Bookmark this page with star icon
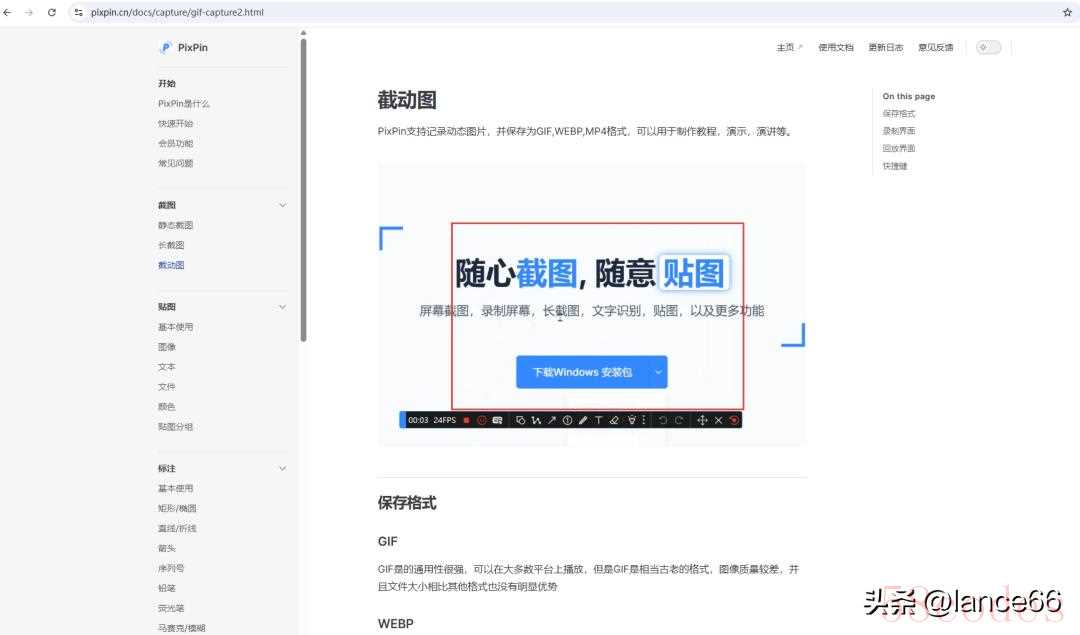 click(1067, 12)
